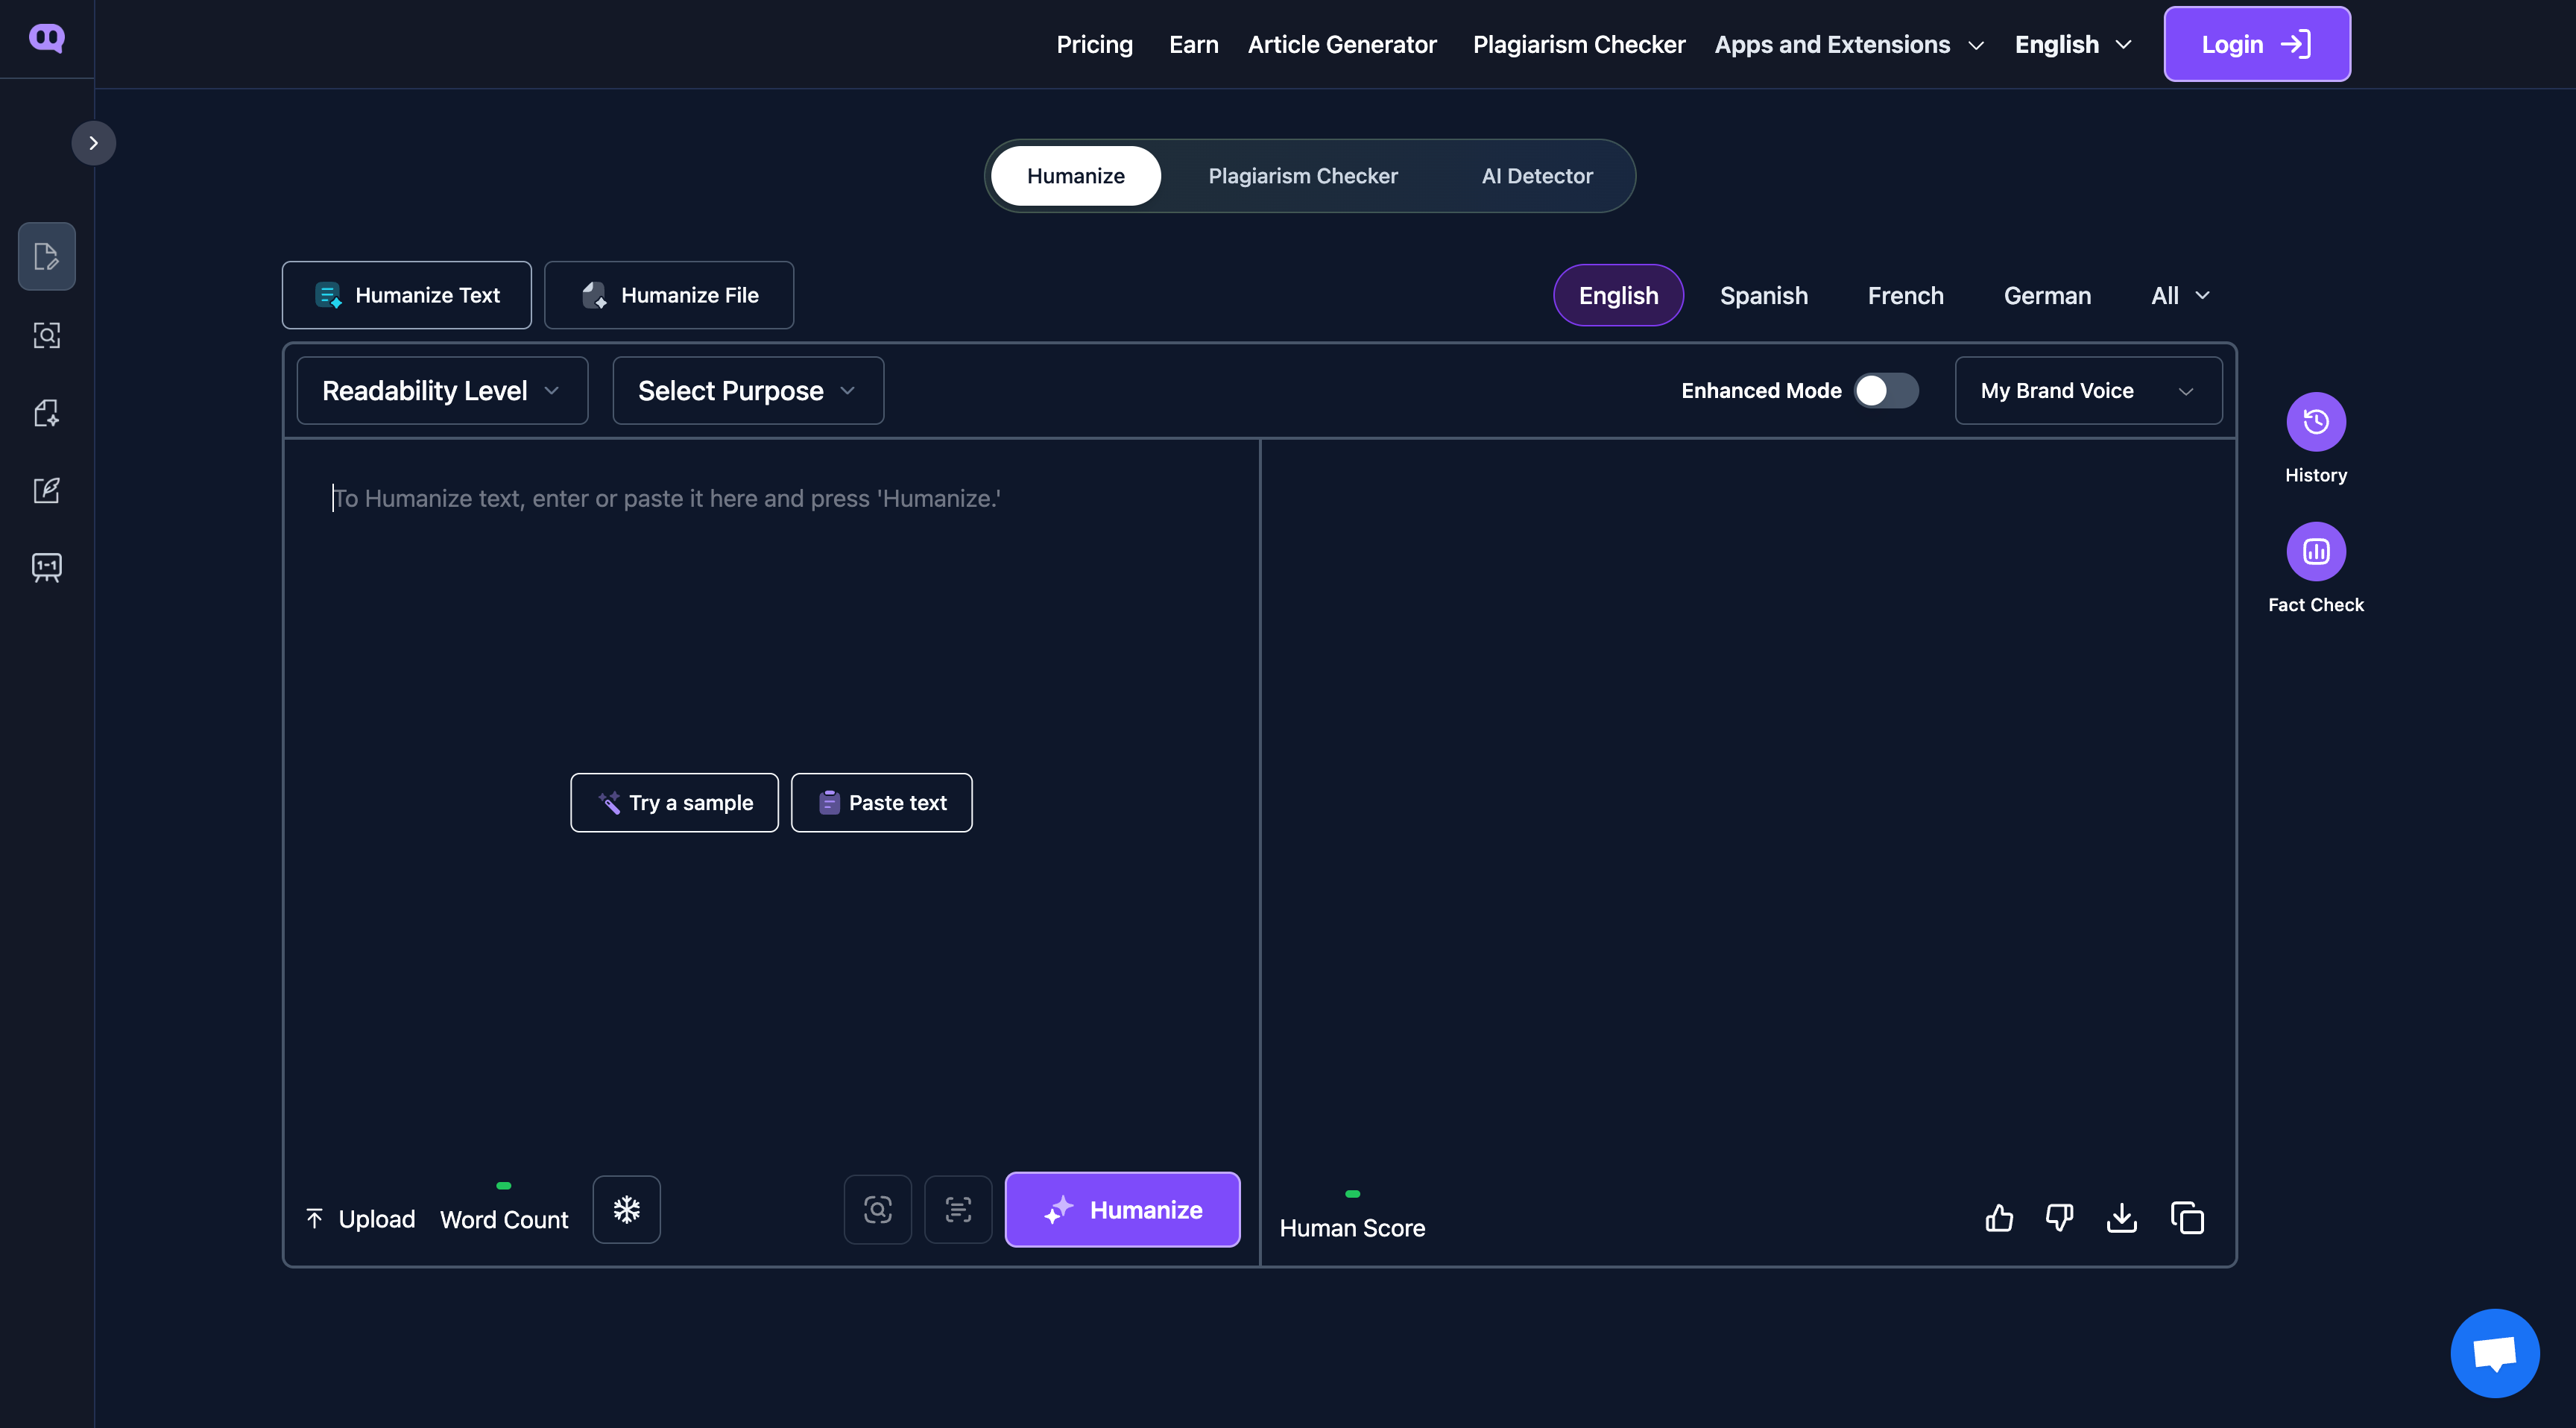Click the purple Humanize button
Image resolution: width=2576 pixels, height=1428 pixels.
(x=1122, y=1210)
